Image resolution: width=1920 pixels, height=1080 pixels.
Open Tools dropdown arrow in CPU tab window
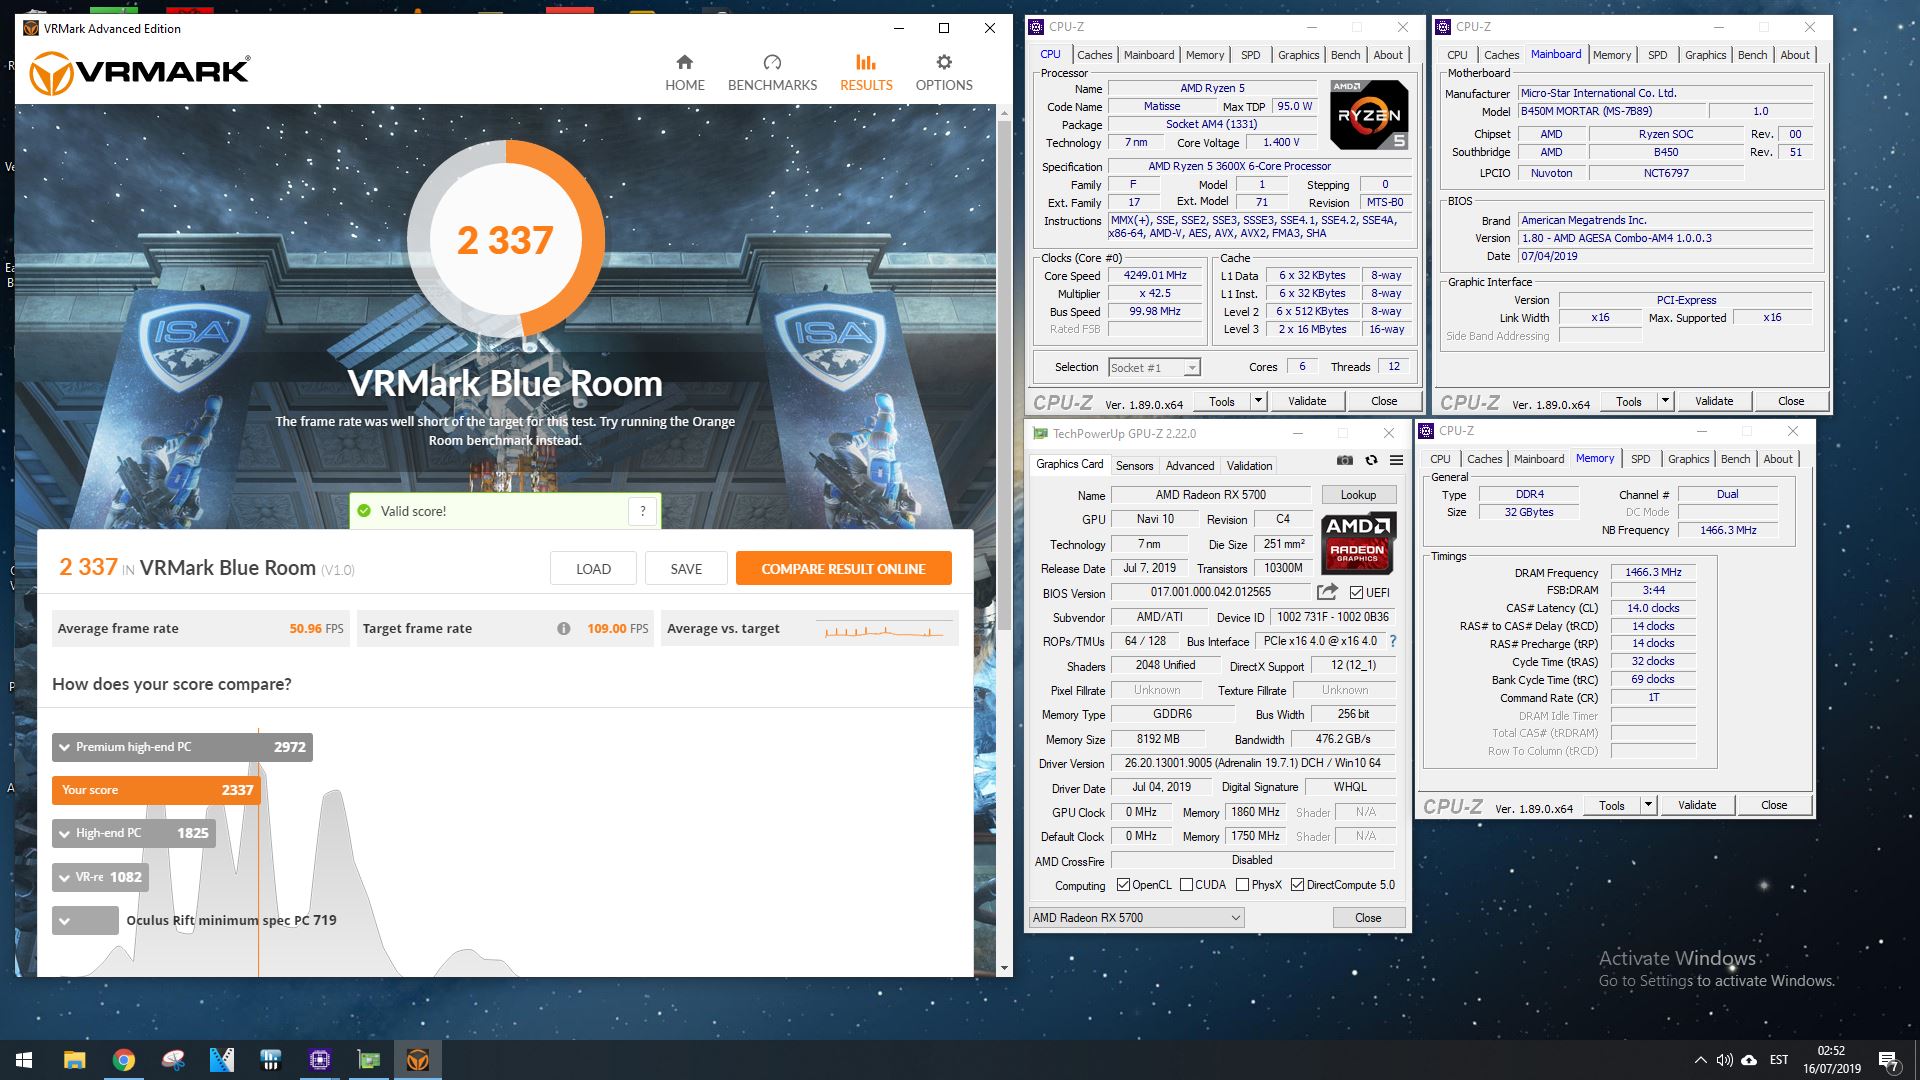1258,401
